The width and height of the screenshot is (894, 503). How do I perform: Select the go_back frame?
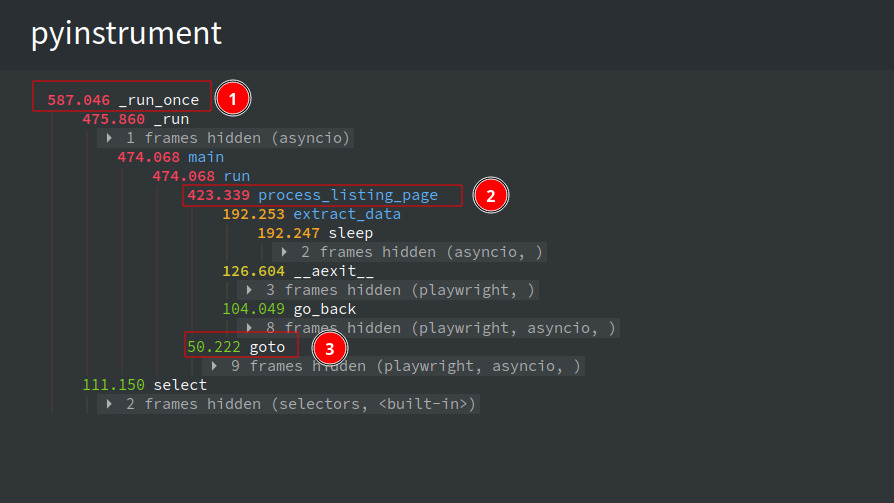tap(289, 309)
